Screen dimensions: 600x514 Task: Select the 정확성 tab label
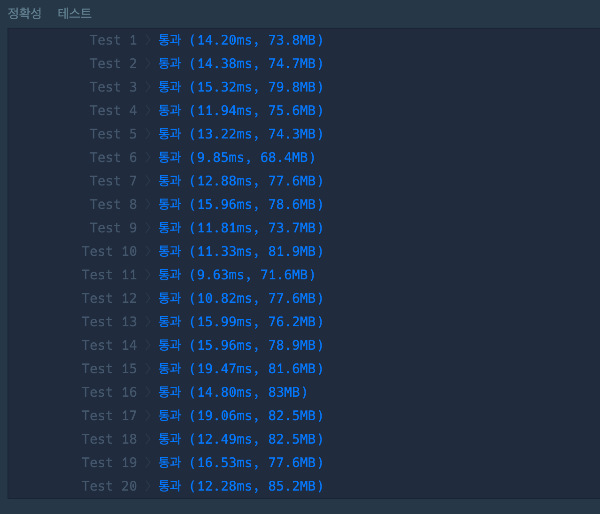click(x=24, y=13)
